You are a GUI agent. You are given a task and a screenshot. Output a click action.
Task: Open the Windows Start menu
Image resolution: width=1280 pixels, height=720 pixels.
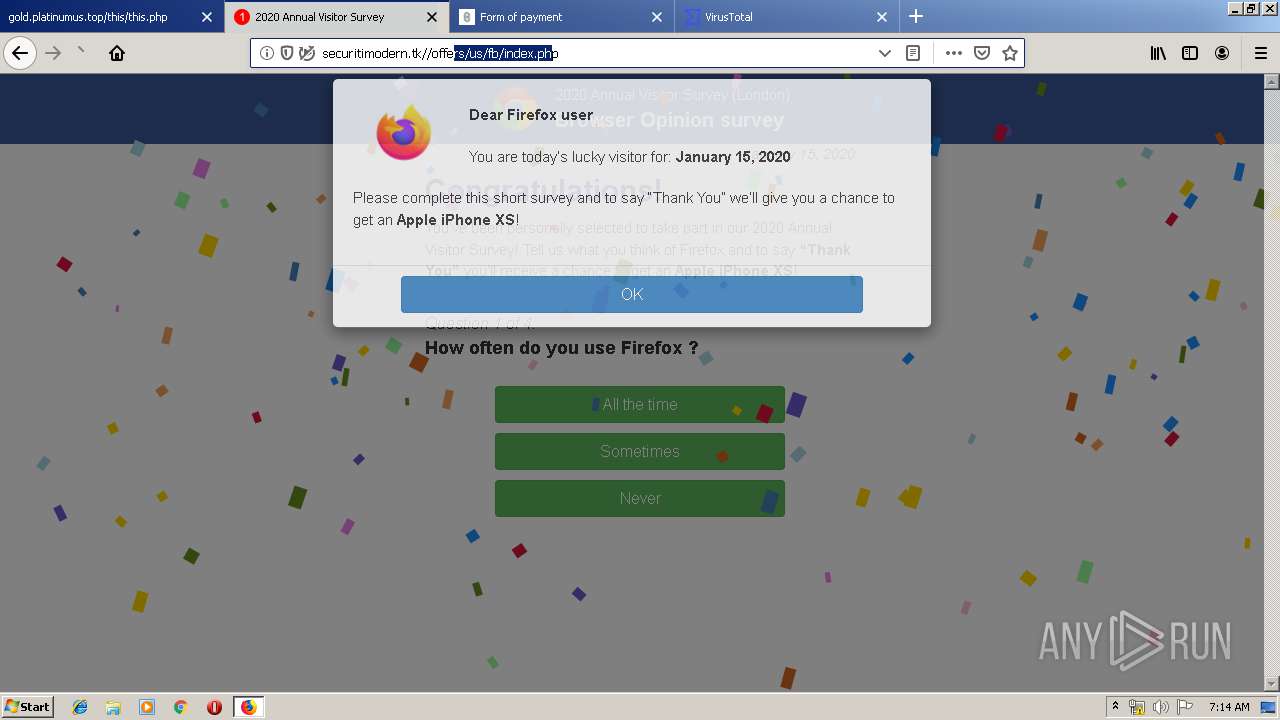pyautogui.click(x=27, y=706)
